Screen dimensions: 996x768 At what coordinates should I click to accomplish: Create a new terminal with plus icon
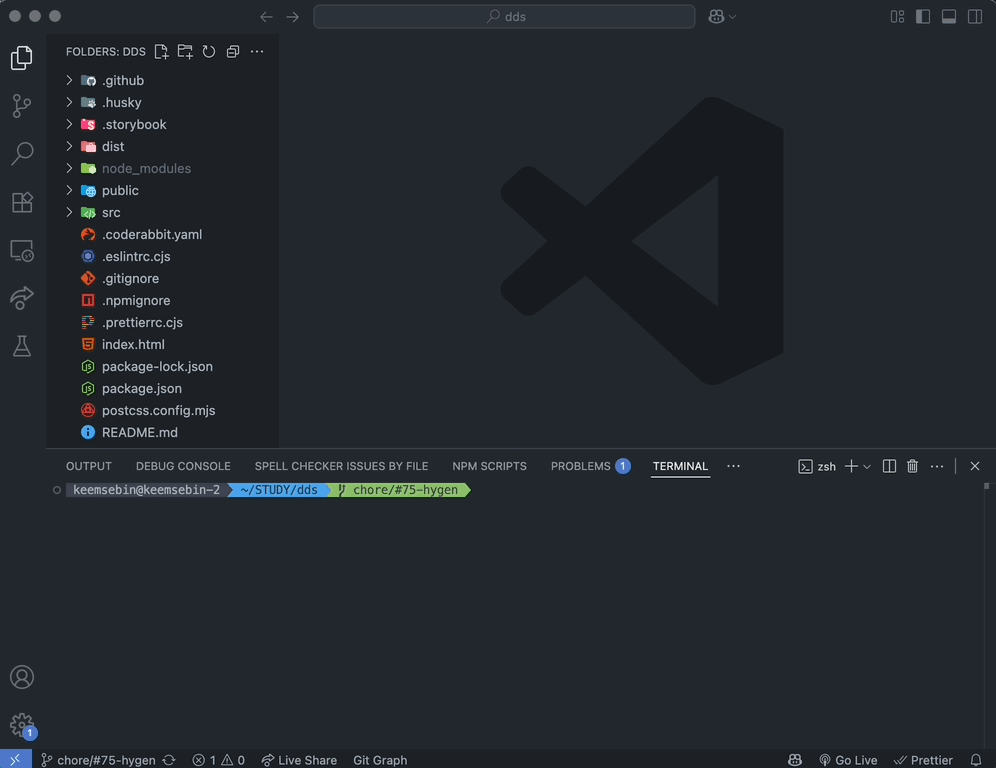pos(851,466)
